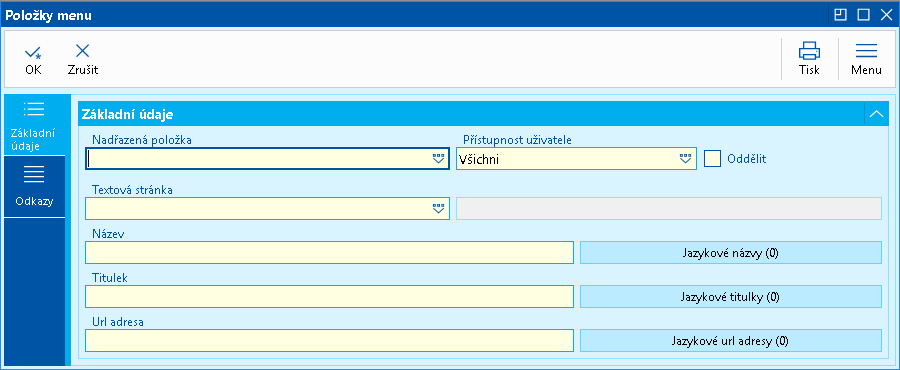Switch to Odkazy sidebar tab
The image size is (900, 370).
(34, 187)
